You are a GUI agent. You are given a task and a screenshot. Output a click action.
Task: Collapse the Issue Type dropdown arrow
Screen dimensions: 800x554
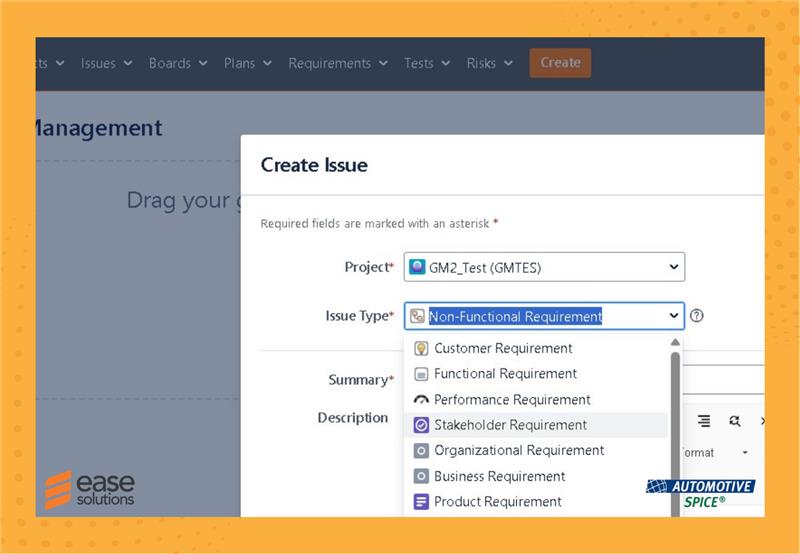673,316
